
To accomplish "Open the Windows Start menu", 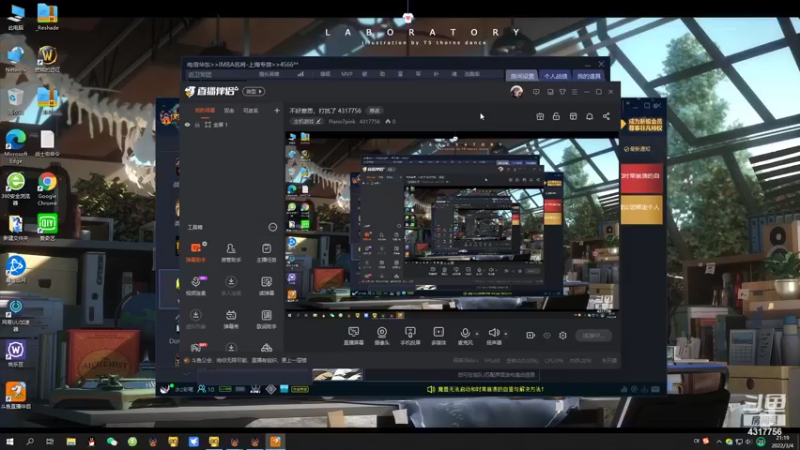I will point(9,442).
